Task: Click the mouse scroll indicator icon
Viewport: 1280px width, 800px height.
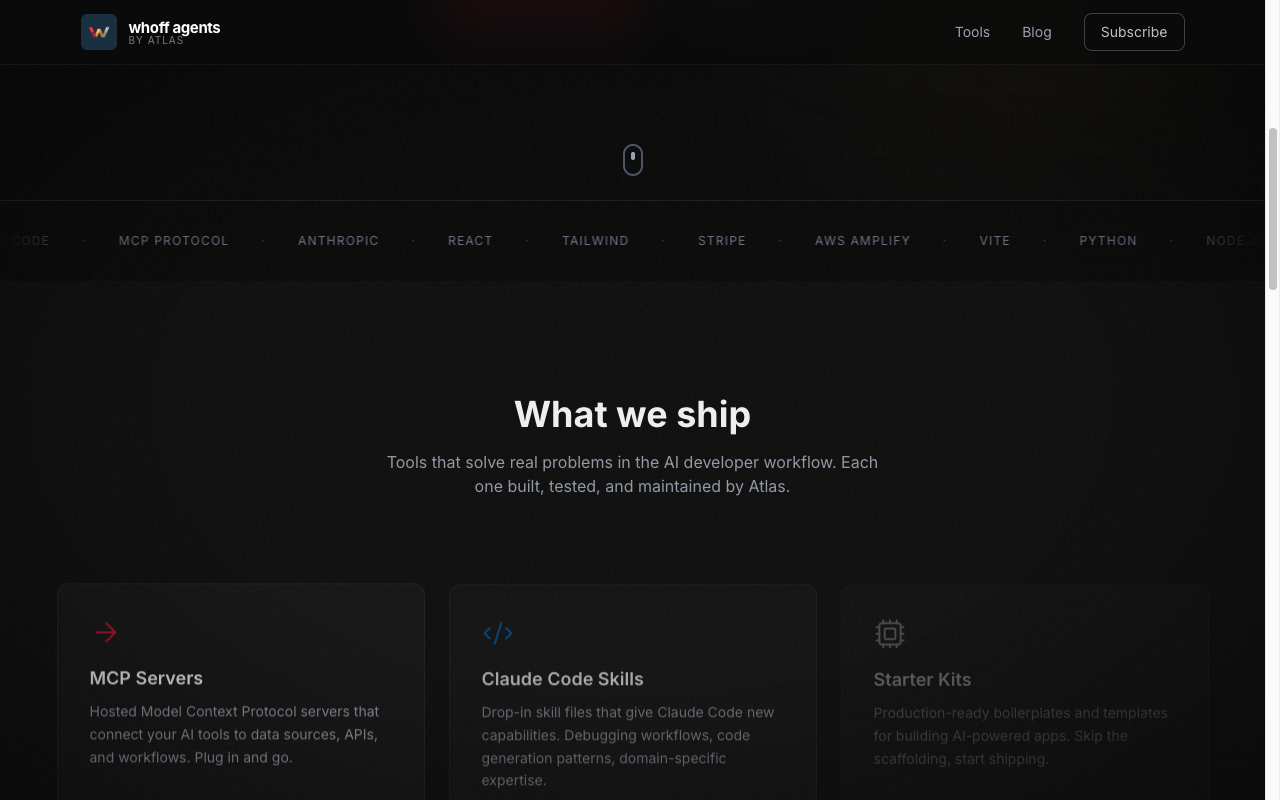Action: (x=633, y=159)
